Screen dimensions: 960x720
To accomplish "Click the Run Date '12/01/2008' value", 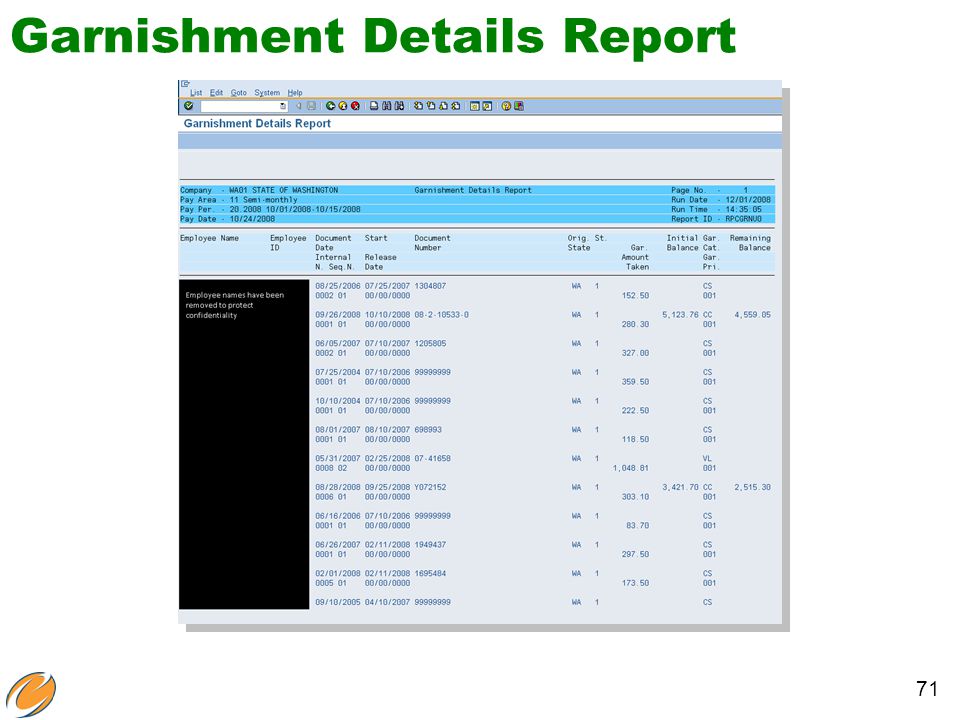I will (748, 200).
